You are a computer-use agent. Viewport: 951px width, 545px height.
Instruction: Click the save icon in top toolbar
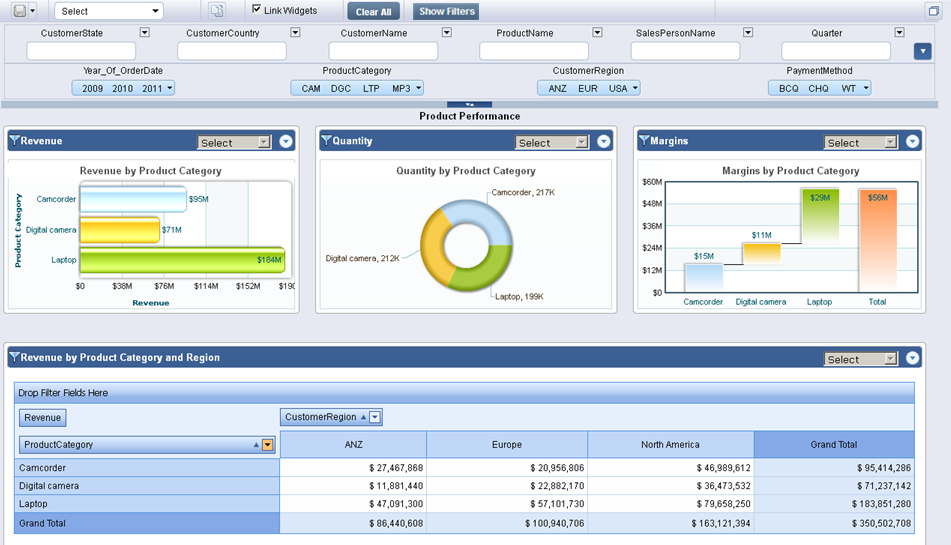[x=19, y=11]
